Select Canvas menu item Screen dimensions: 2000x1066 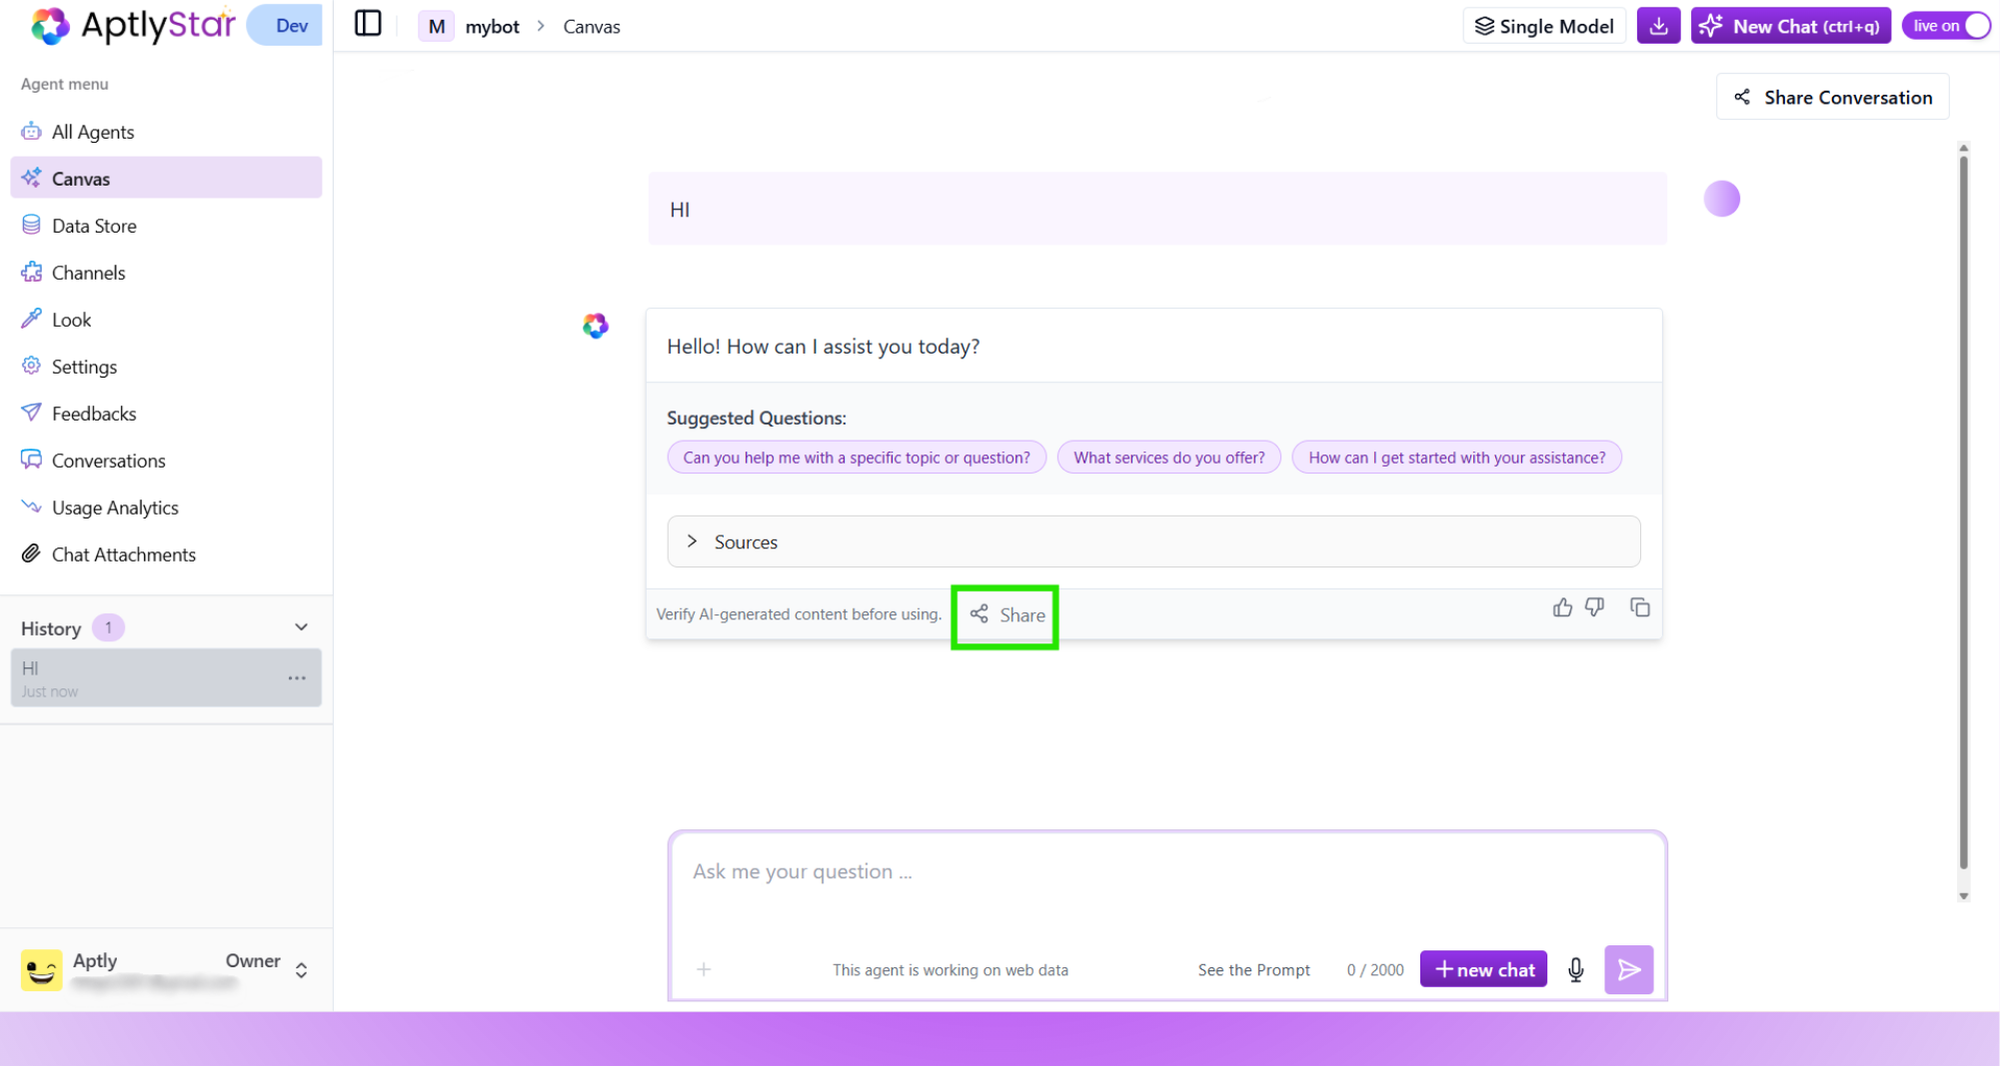166,178
